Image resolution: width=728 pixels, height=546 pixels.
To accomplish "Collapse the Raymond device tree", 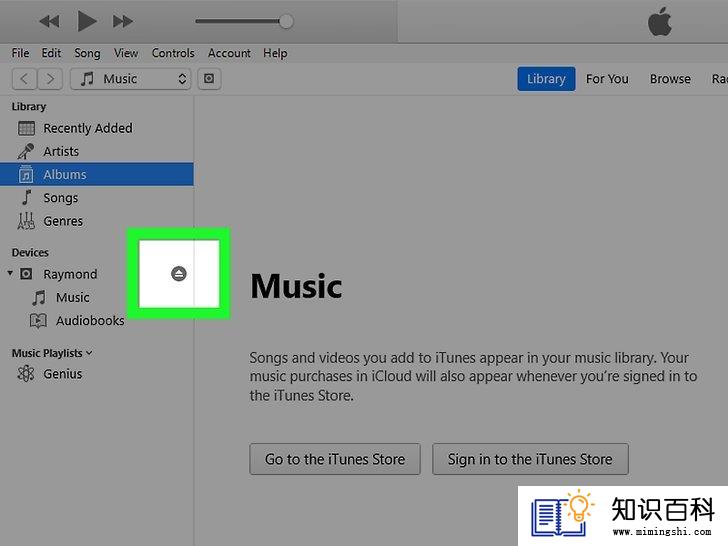I will point(10,273).
